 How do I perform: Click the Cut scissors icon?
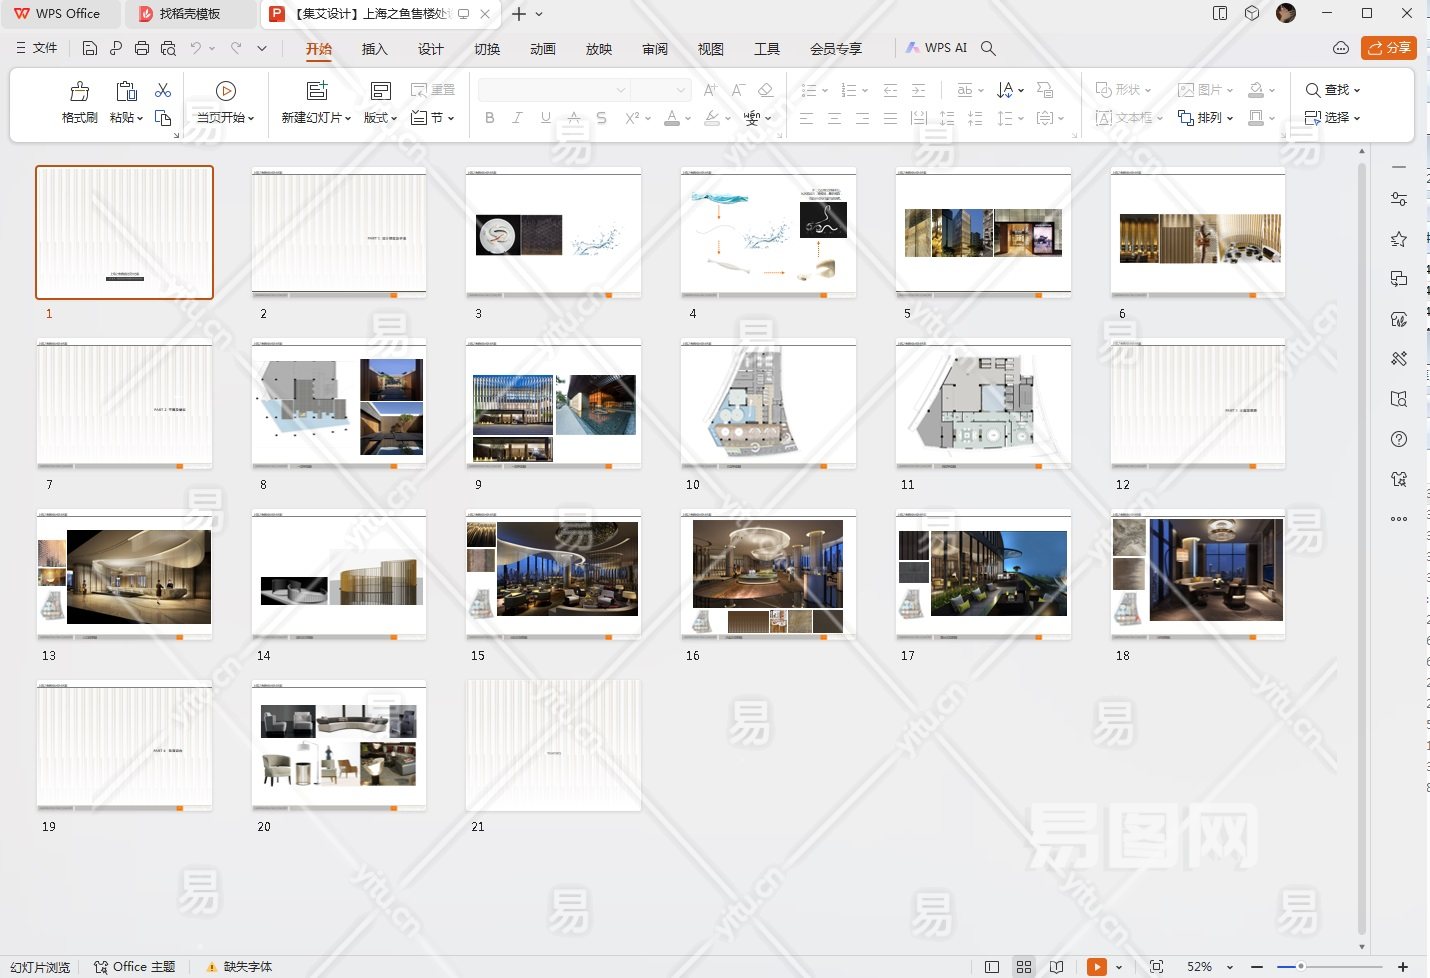coord(163,90)
